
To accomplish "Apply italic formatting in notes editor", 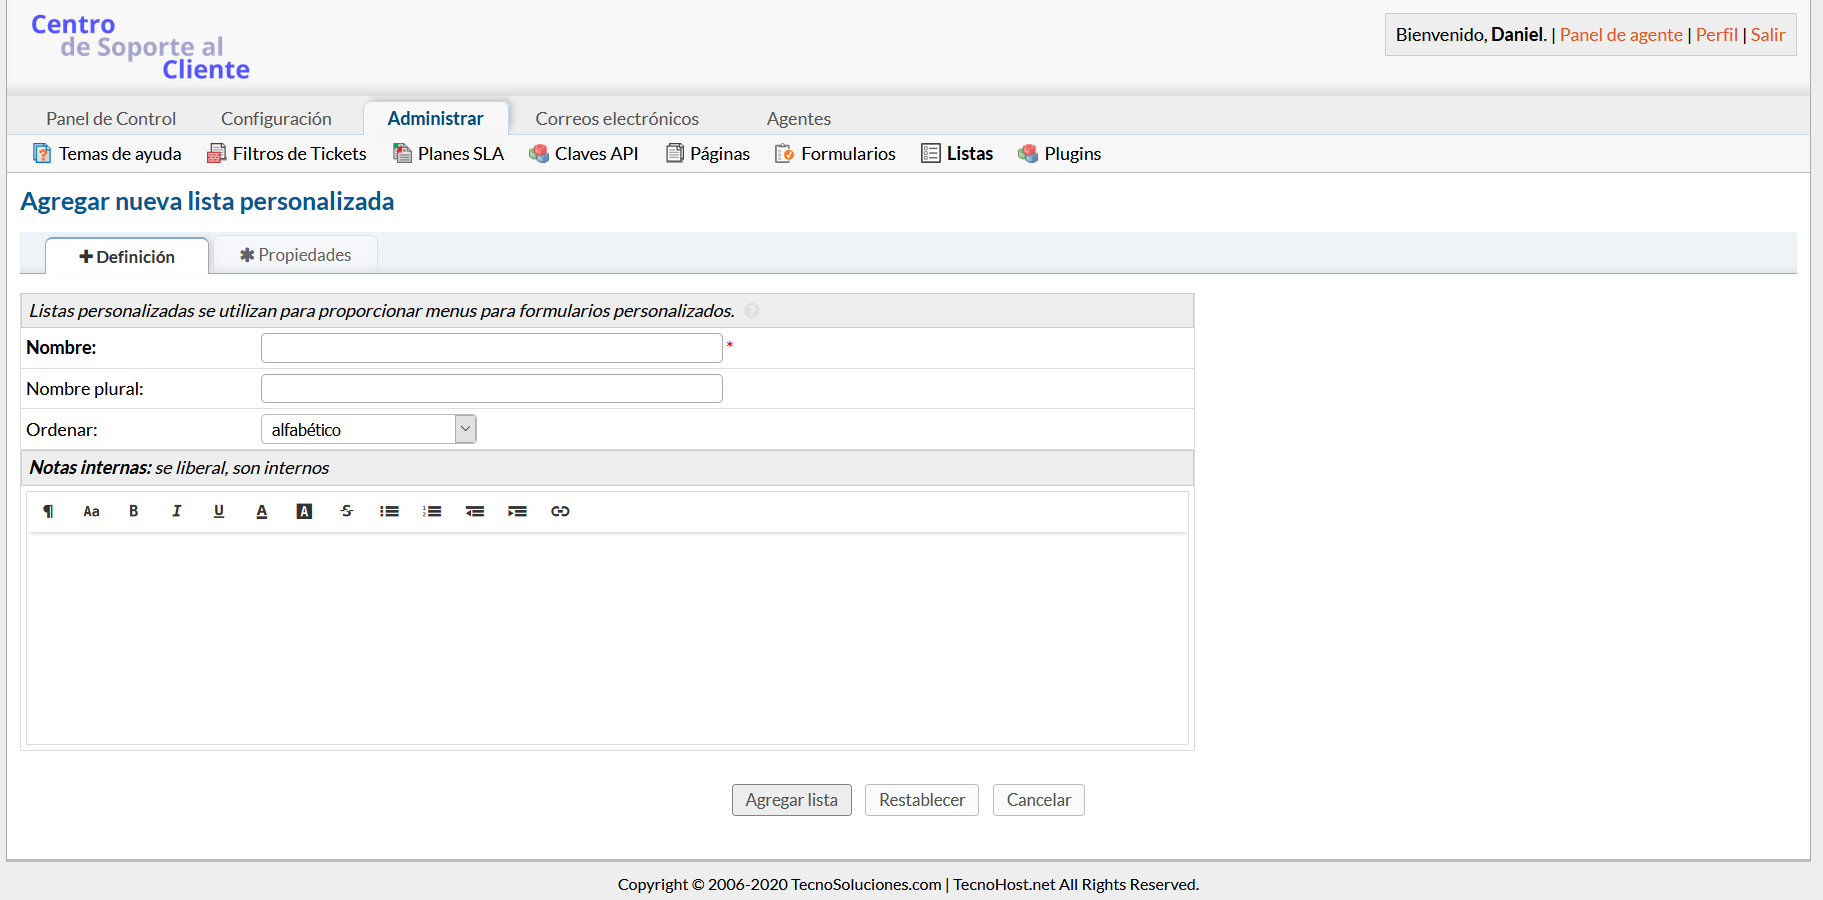I will pyautogui.click(x=176, y=511).
